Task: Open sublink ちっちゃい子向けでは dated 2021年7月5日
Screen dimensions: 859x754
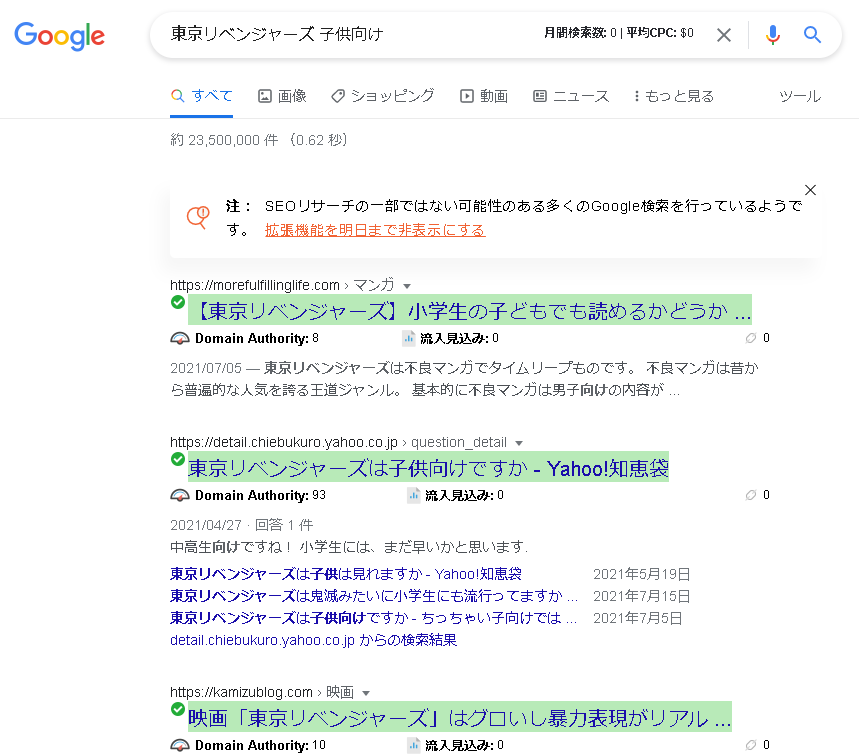Action: [373, 618]
